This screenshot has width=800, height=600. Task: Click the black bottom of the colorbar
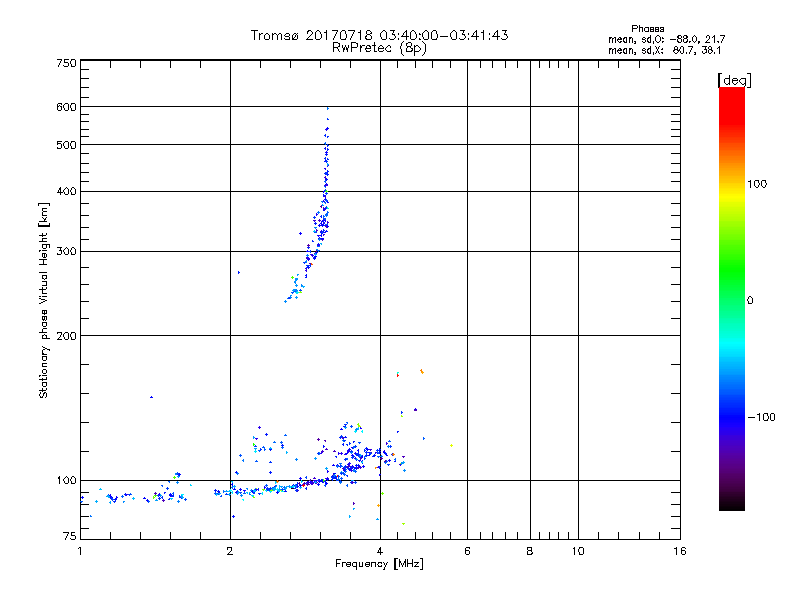click(732, 503)
